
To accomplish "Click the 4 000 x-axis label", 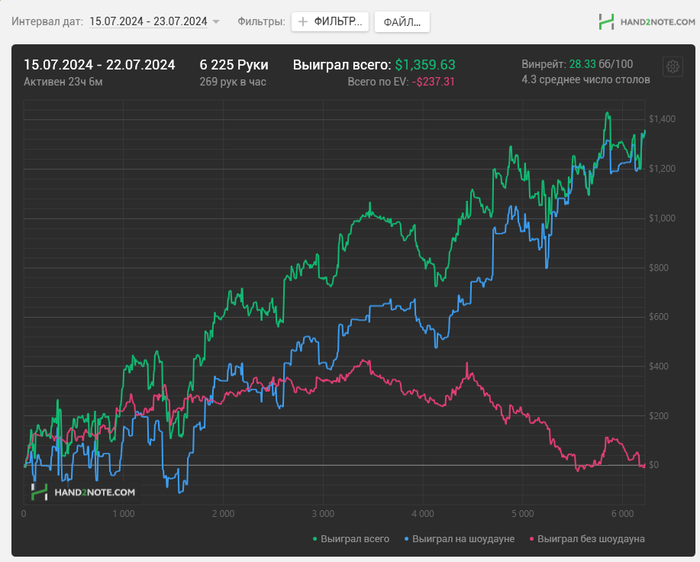I will (x=423, y=514).
